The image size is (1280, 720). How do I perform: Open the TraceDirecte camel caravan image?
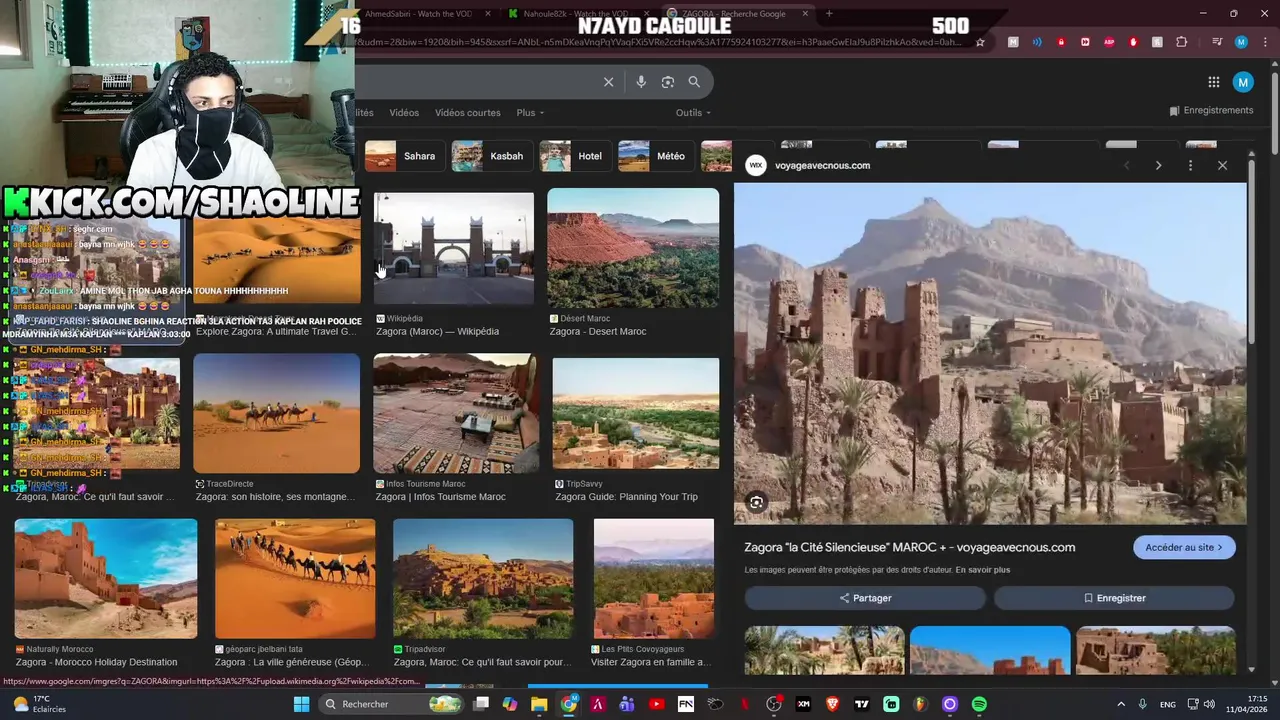(276, 413)
